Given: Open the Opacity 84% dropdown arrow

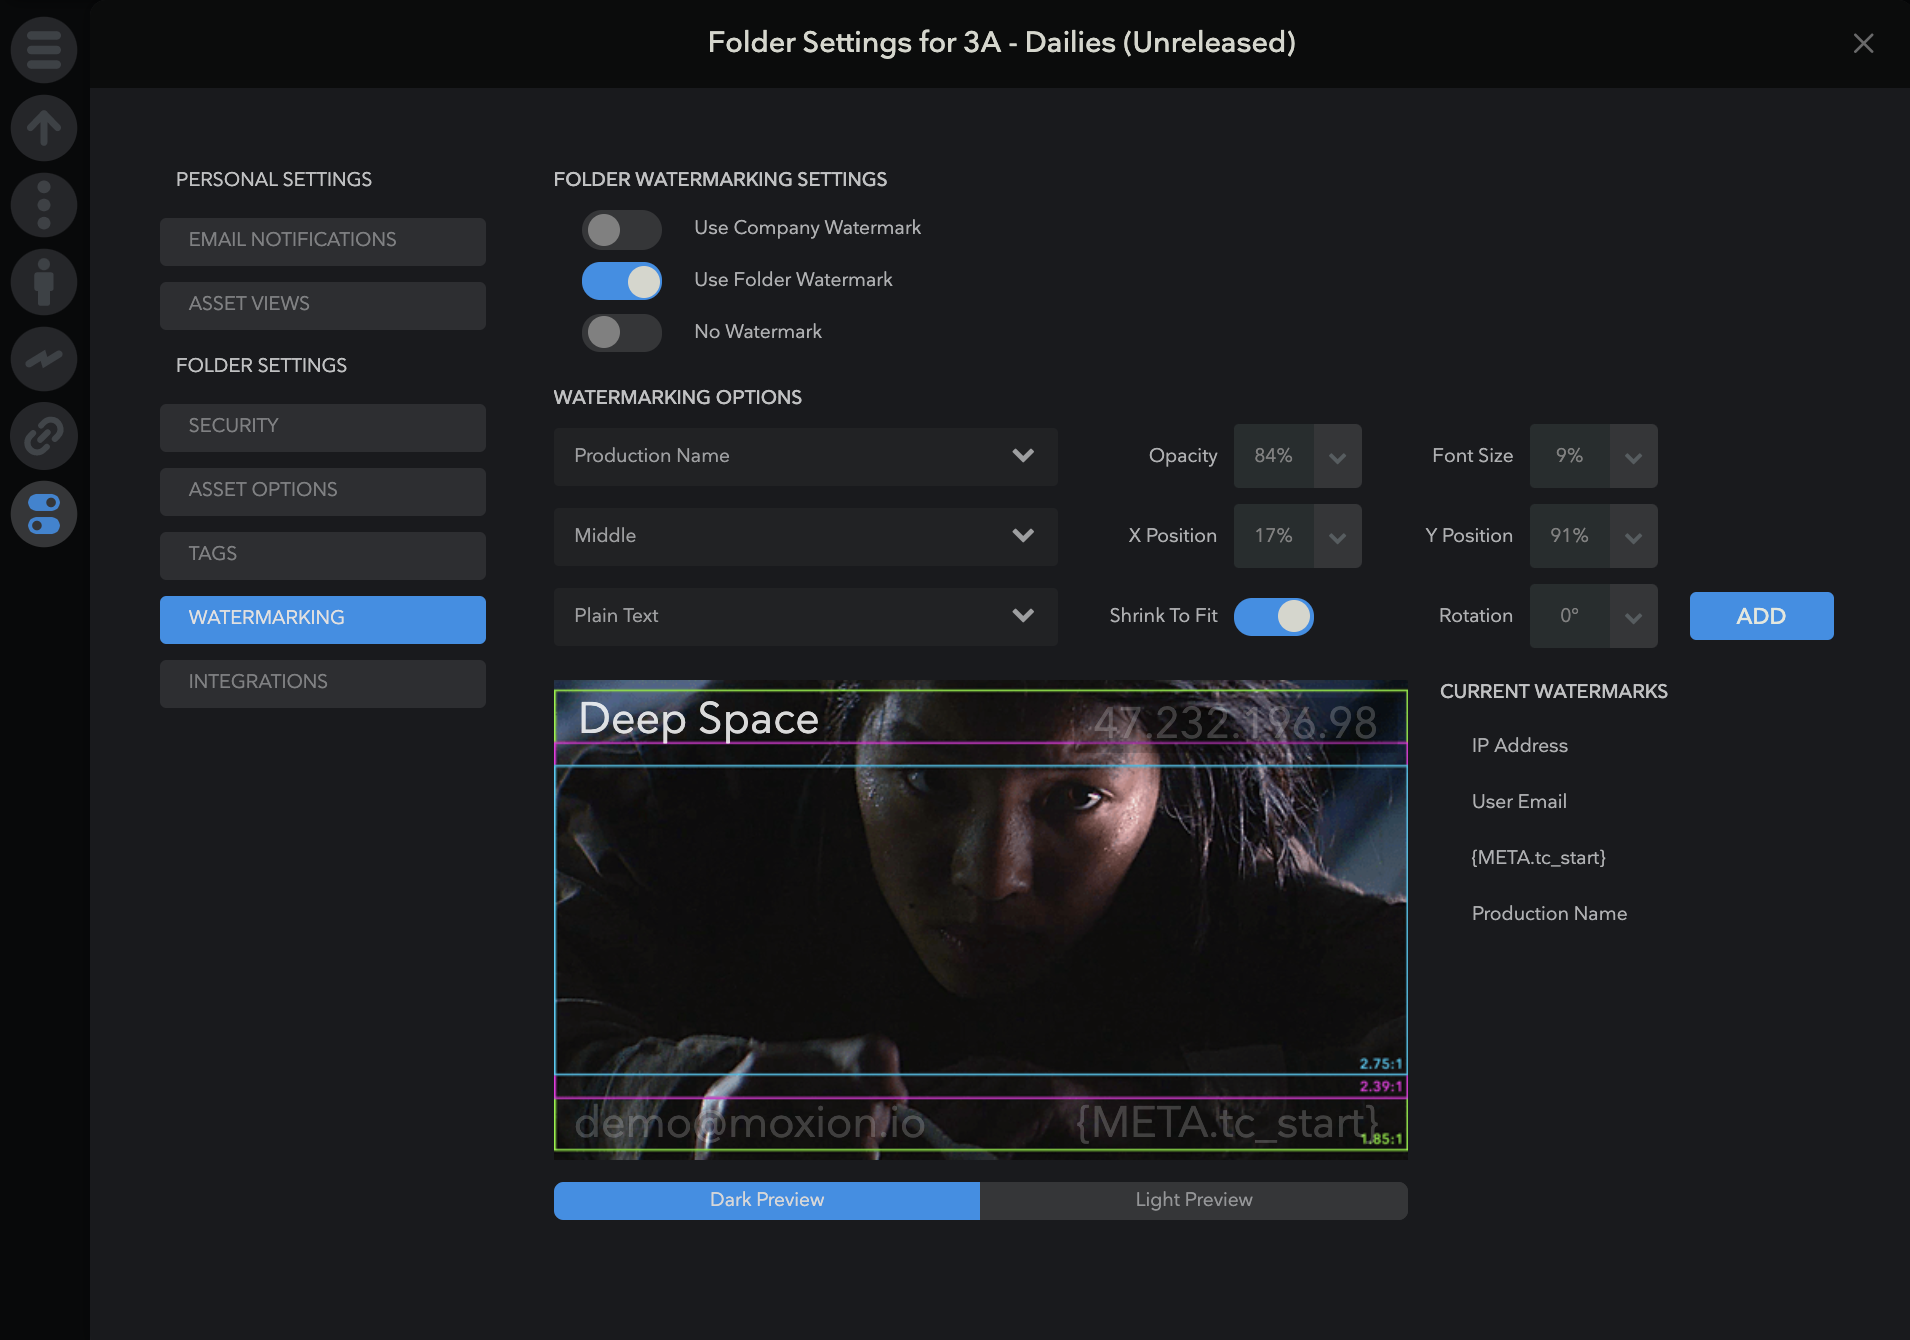Looking at the screenshot, I should click(1337, 457).
